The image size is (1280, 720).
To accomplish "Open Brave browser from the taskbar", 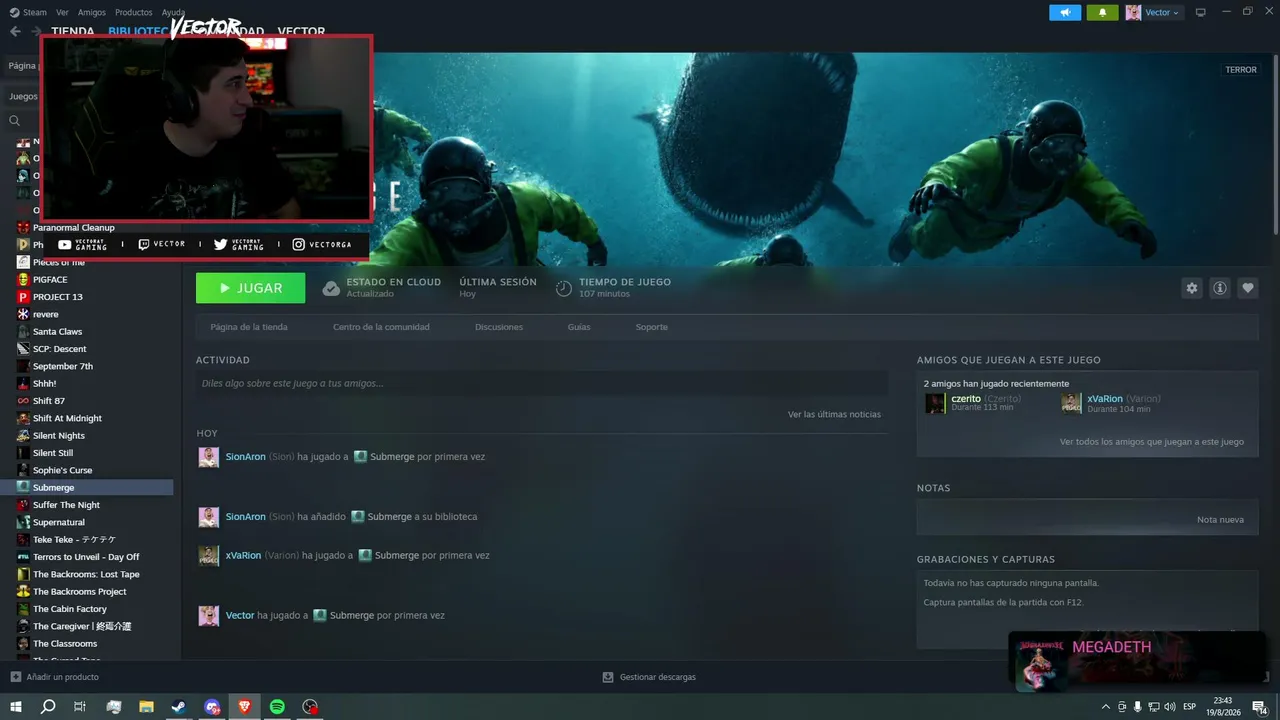I will (x=245, y=707).
